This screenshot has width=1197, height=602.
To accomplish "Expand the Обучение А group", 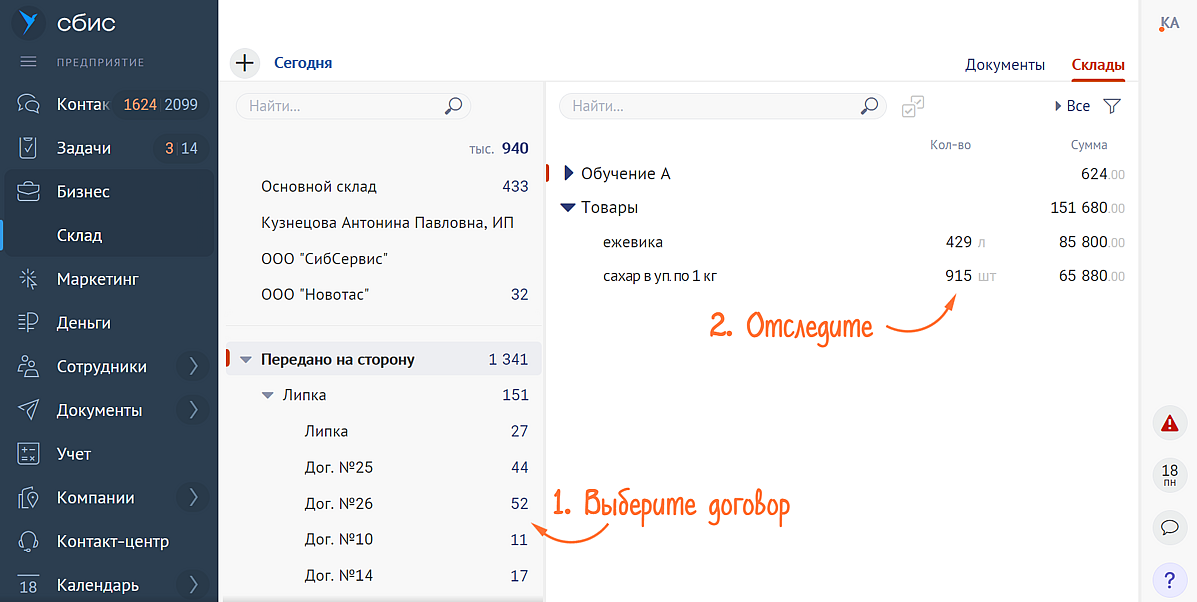I will (569, 174).
